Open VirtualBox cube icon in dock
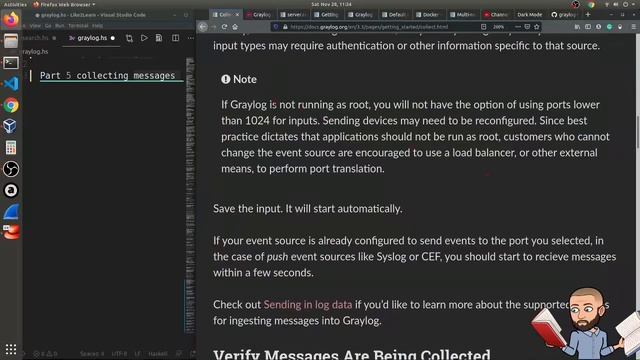 [x=10, y=126]
